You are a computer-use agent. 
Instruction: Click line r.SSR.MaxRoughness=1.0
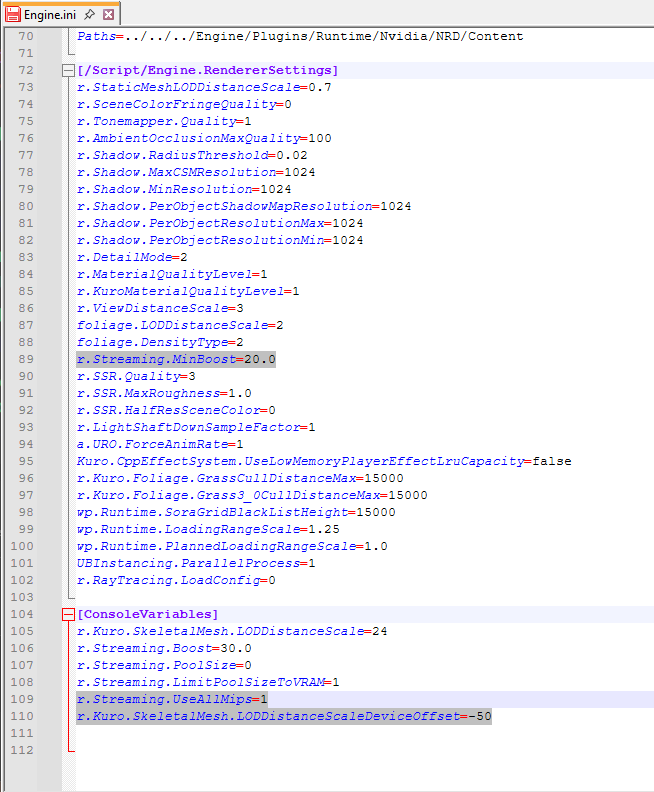(164, 393)
